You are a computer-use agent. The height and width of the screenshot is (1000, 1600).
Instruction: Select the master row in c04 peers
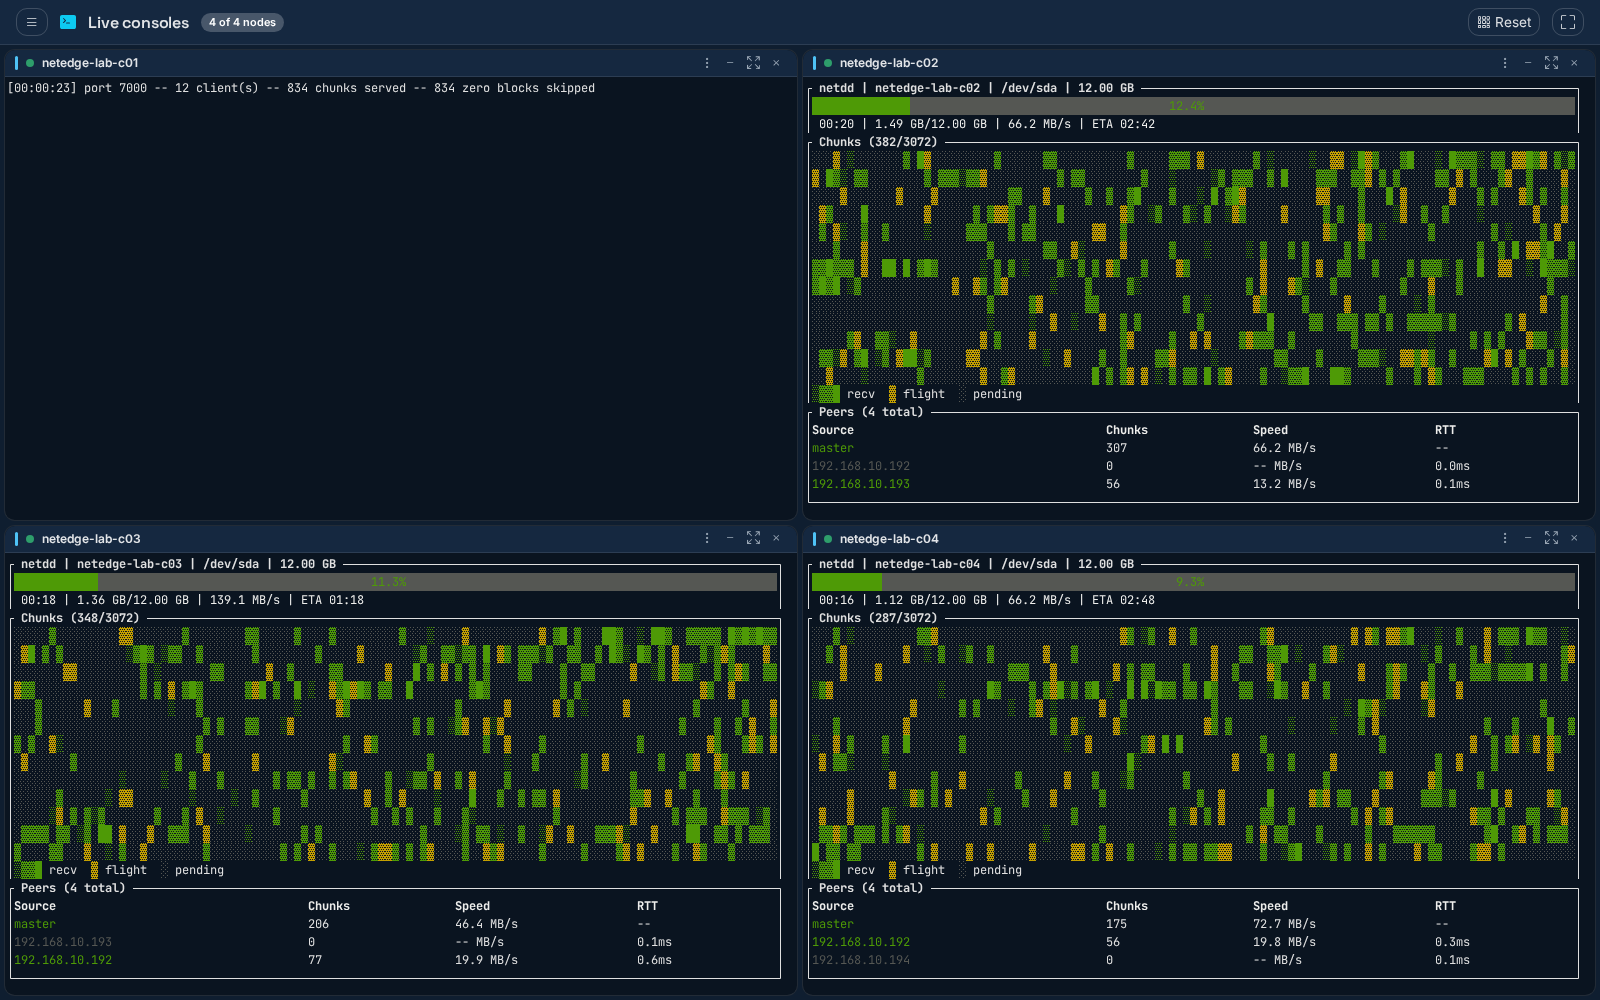tap(1193, 924)
